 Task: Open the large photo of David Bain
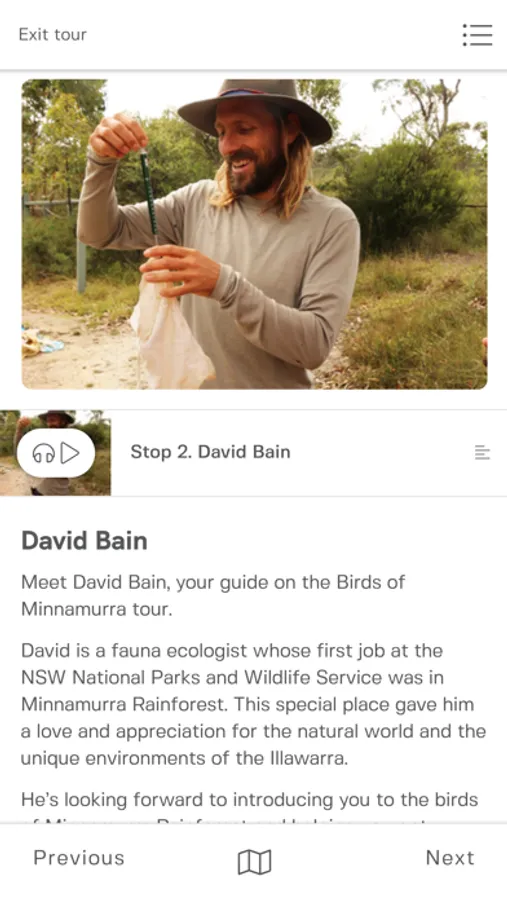254,234
